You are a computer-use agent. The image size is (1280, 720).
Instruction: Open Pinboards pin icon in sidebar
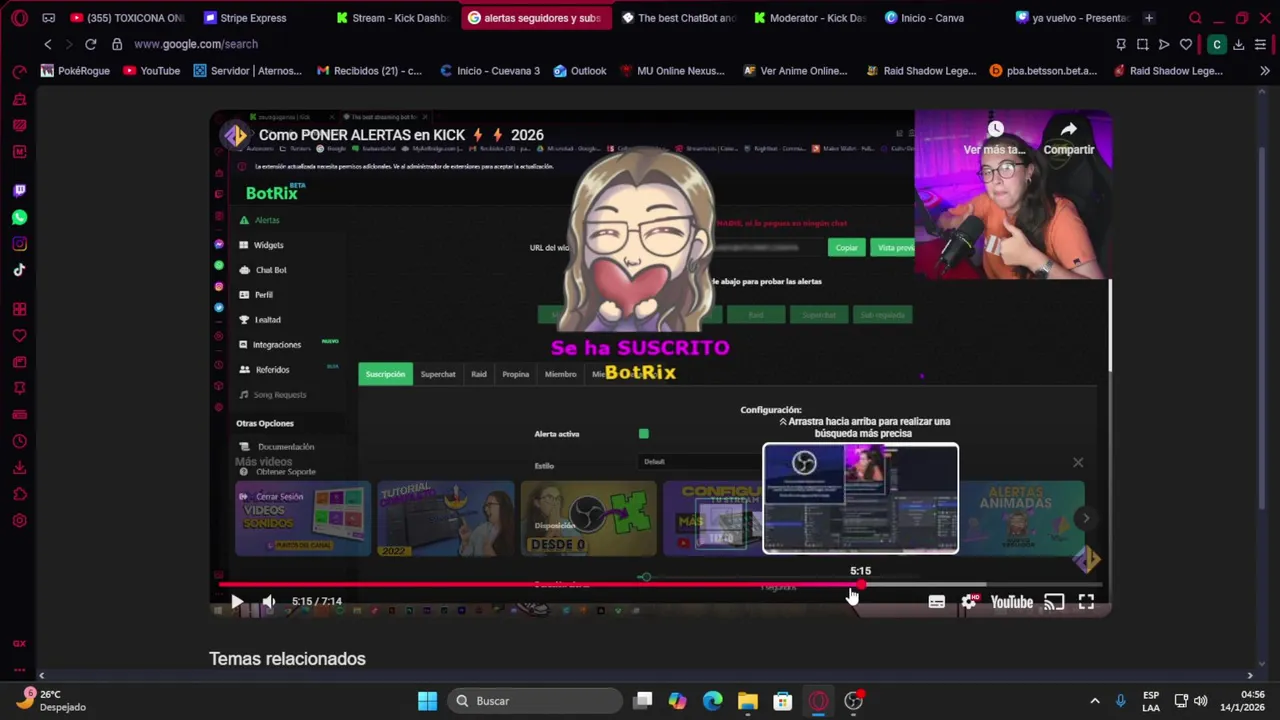(19, 388)
